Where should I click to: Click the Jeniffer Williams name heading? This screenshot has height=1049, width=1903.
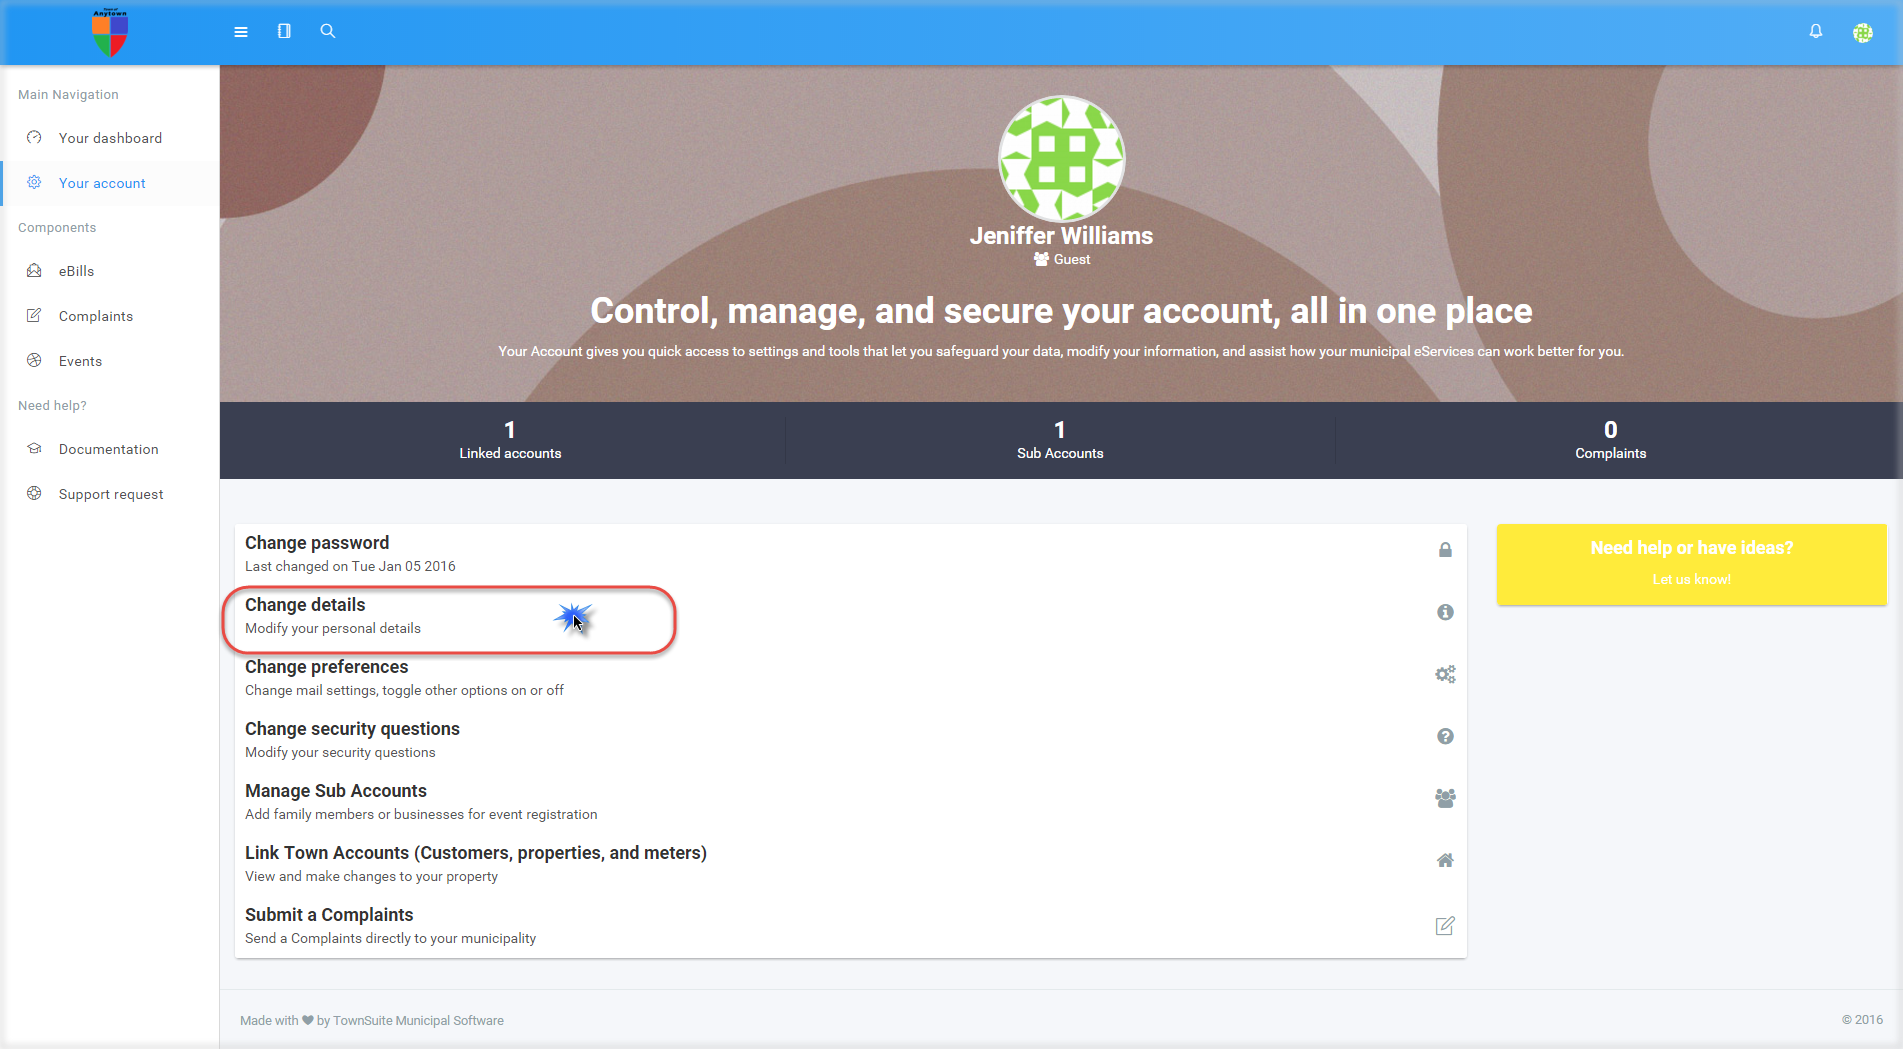1061,235
